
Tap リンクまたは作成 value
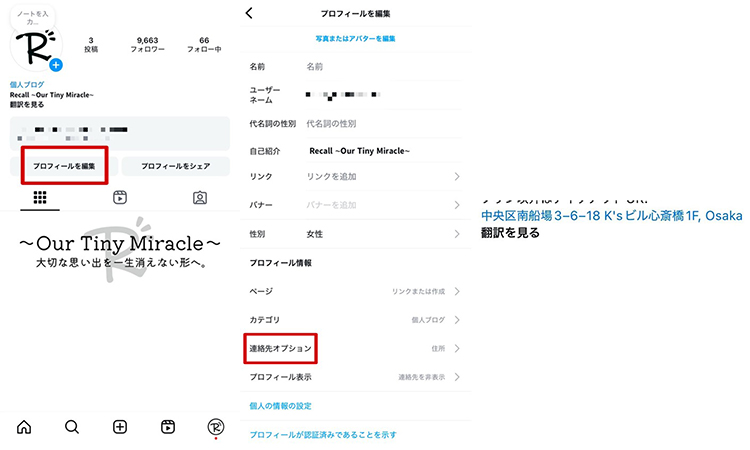(419, 291)
